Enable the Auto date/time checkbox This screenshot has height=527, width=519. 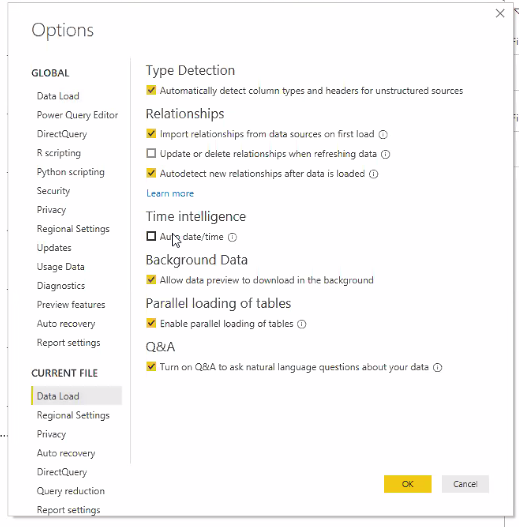pyautogui.click(x=151, y=236)
